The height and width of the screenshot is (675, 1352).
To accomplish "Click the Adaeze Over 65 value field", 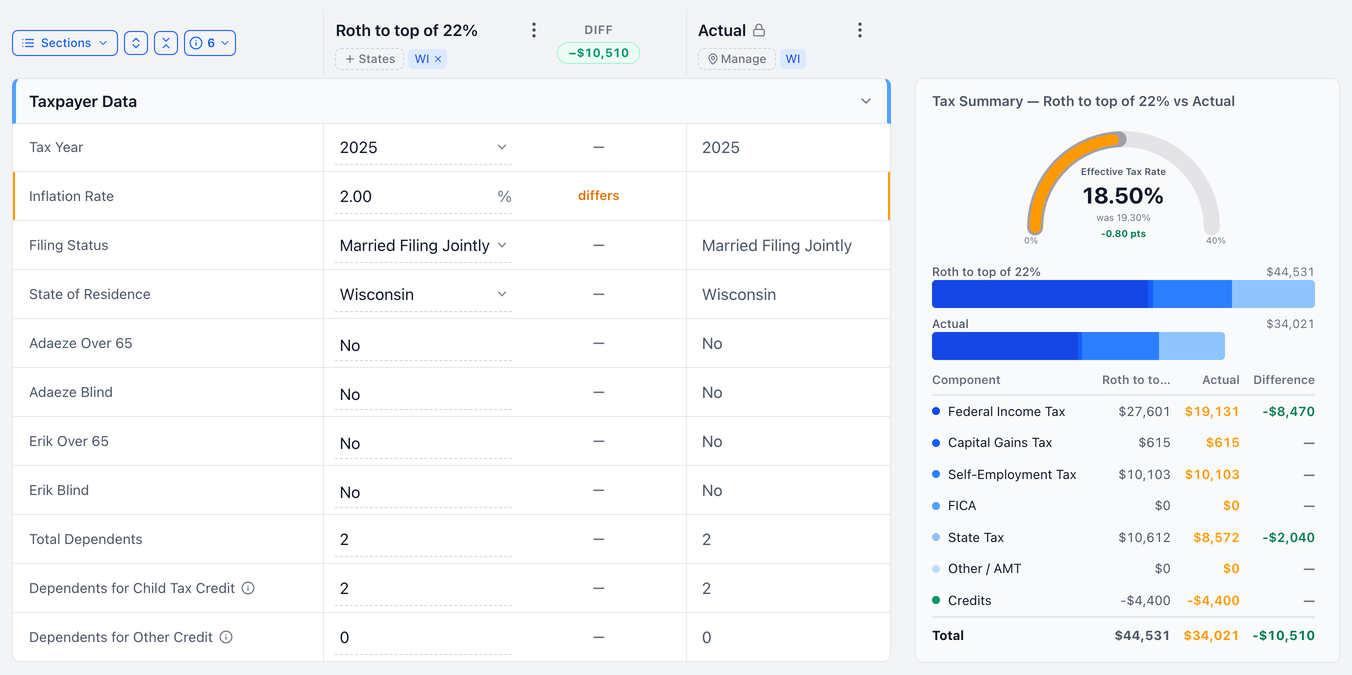I will (423, 345).
